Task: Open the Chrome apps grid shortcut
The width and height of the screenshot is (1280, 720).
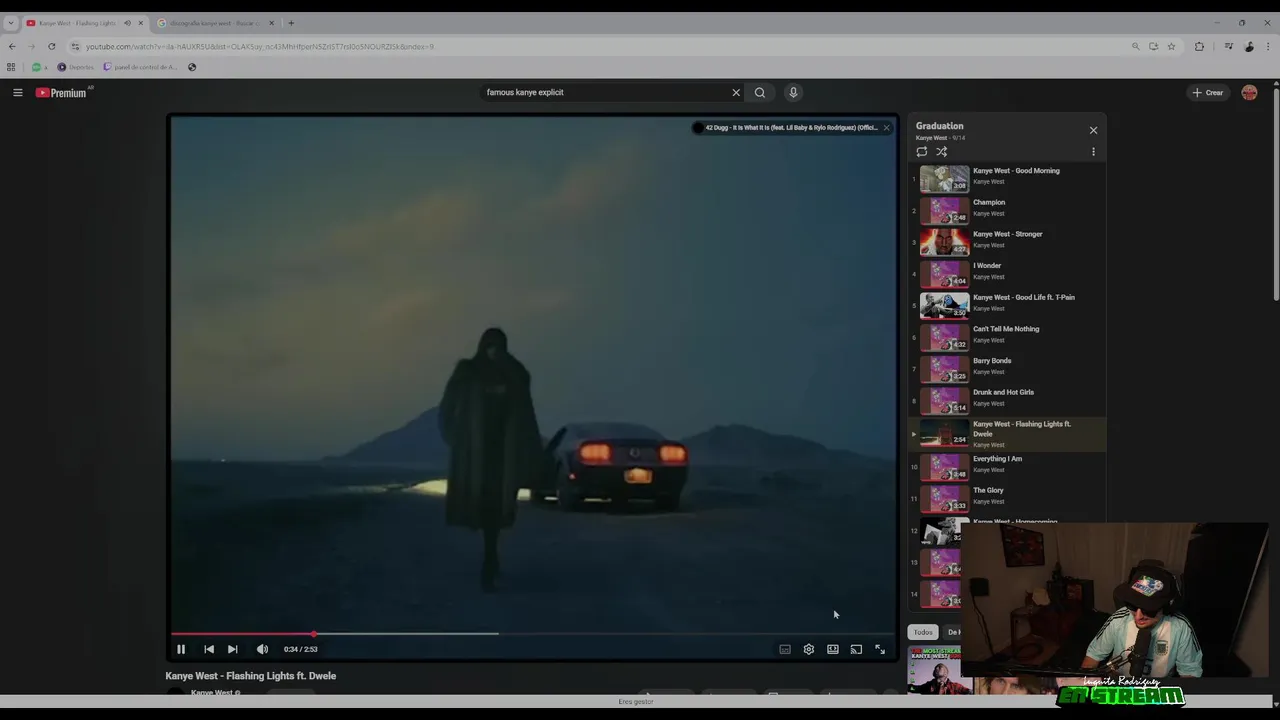Action: [x=11, y=67]
